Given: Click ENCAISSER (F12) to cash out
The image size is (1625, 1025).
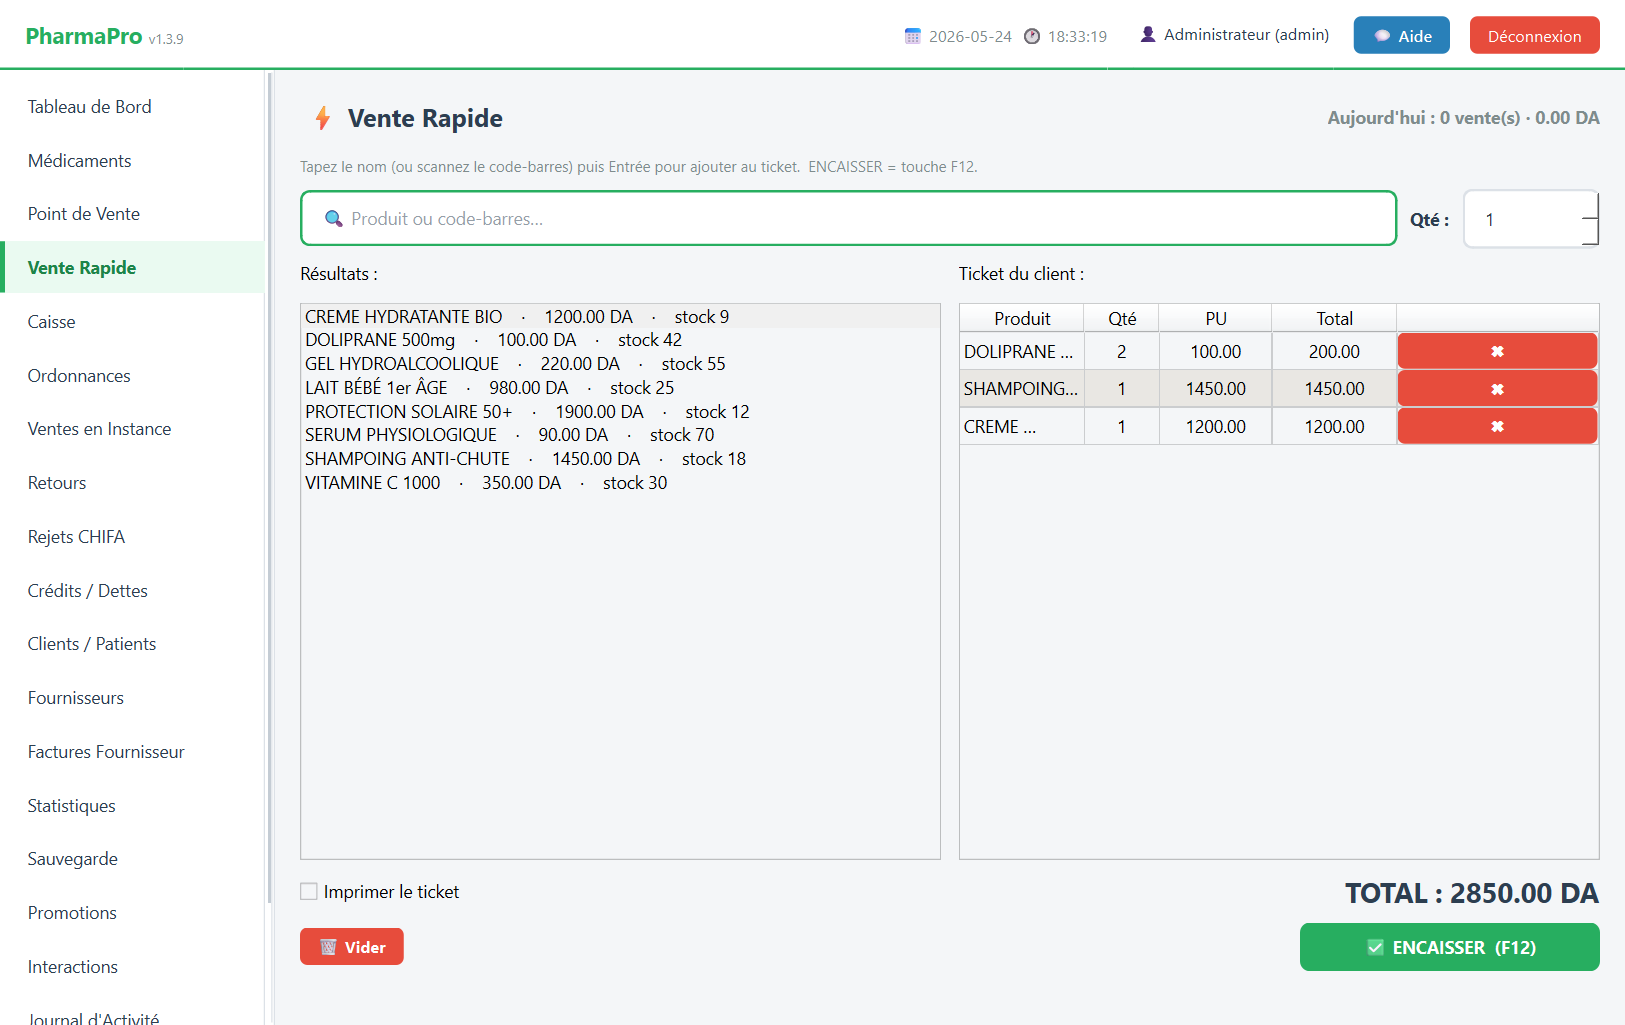Looking at the screenshot, I should tap(1449, 947).
